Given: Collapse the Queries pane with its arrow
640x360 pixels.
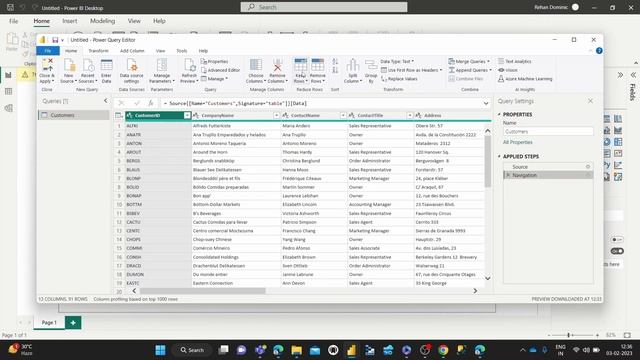Looking at the screenshot, I should [105, 101].
